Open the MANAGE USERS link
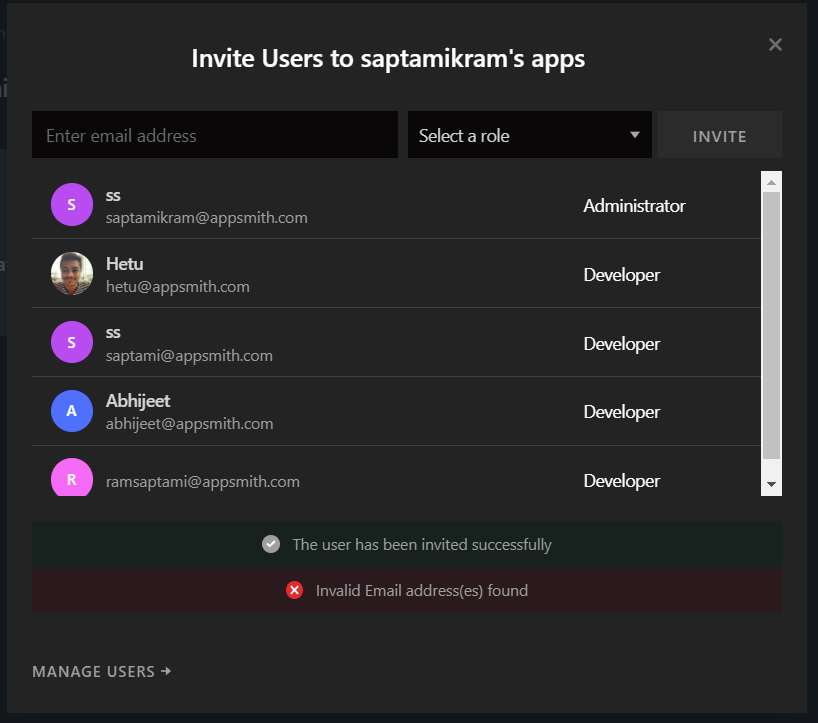This screenshot has height=723, width=818. [101, 671]
